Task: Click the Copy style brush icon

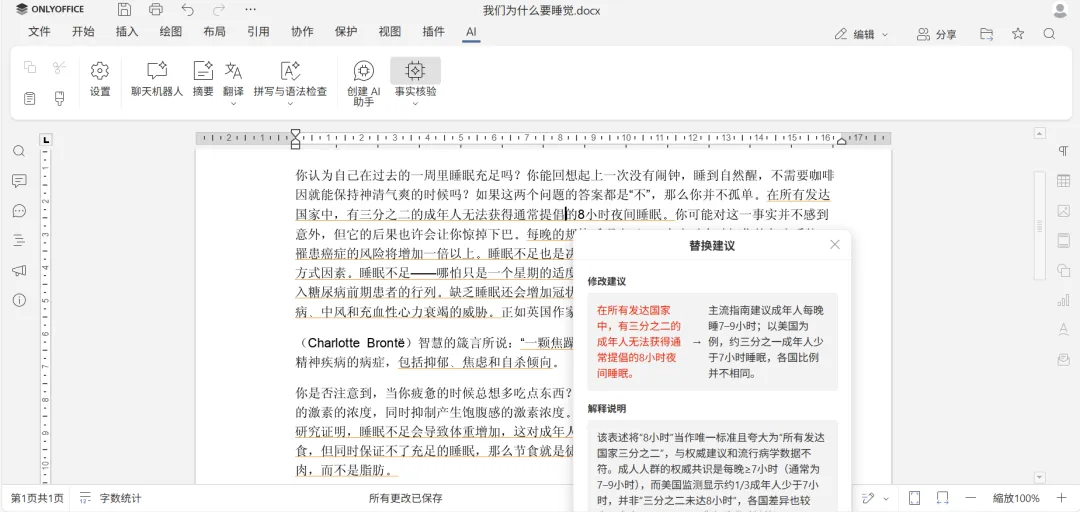Action: pos(59,99)
